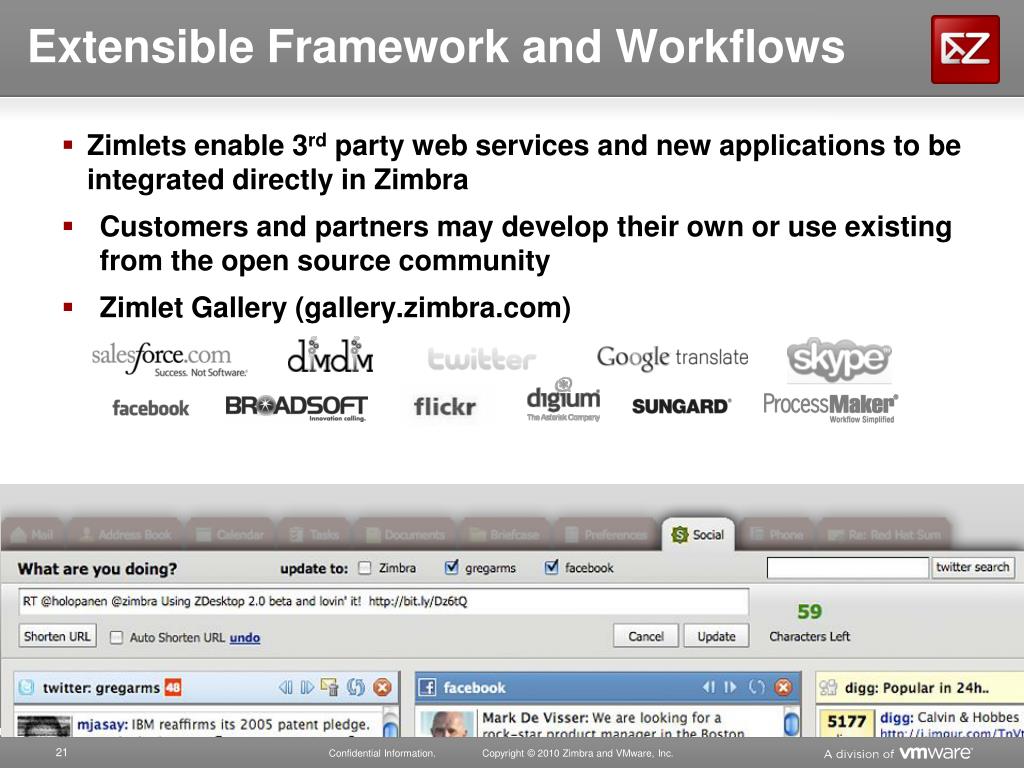Close the facebook panel
Viewport: 1024px width, 768px height.
(783, 687)
